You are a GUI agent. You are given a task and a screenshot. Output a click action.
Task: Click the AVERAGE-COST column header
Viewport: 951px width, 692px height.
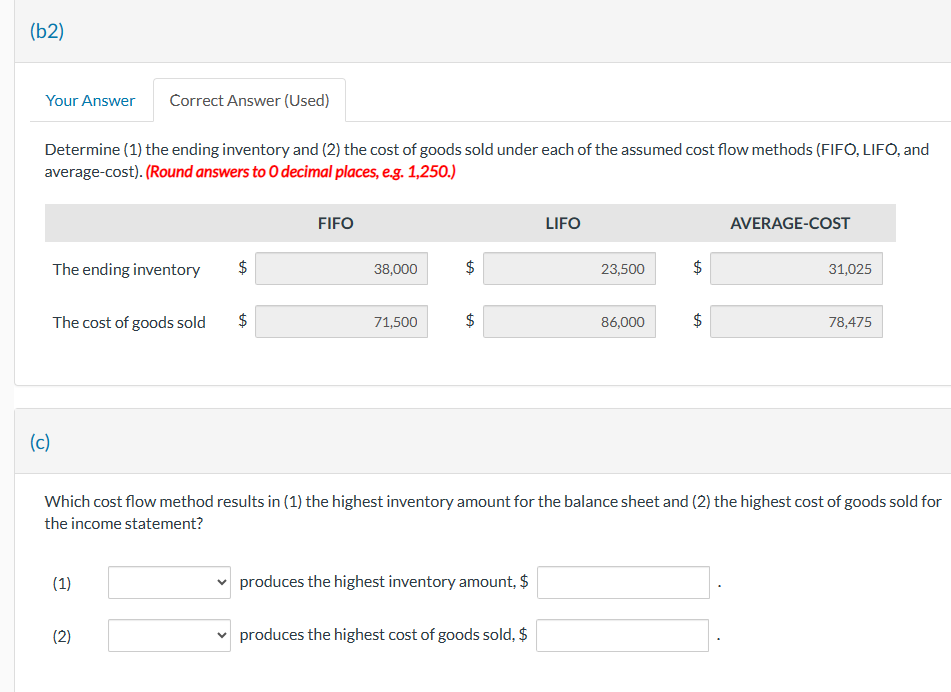[789, 223]
